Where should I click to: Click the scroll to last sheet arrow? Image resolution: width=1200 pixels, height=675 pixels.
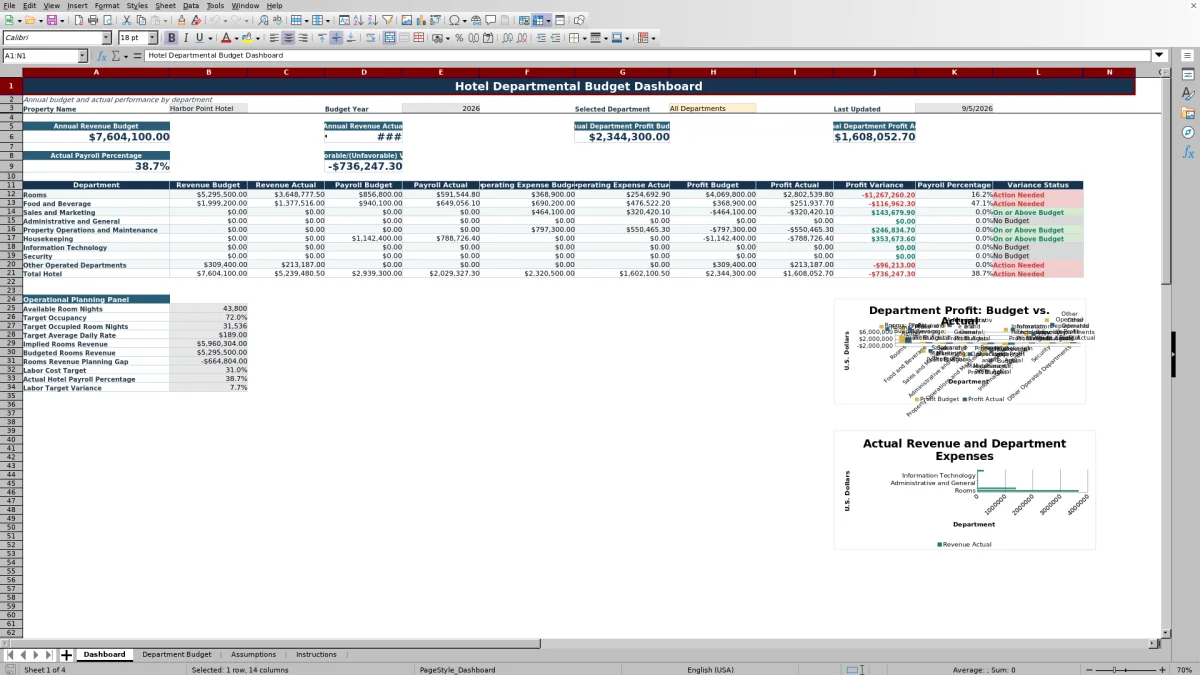[48, 655]
